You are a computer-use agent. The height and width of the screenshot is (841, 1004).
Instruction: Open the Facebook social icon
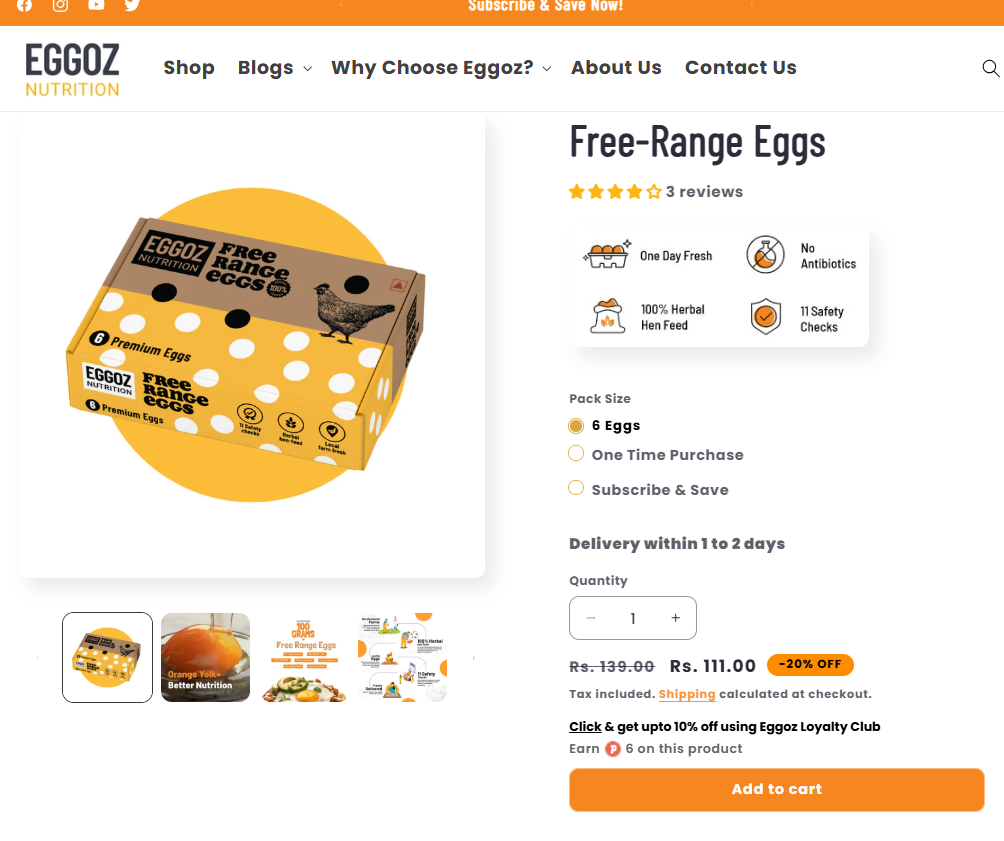[24, 5]
